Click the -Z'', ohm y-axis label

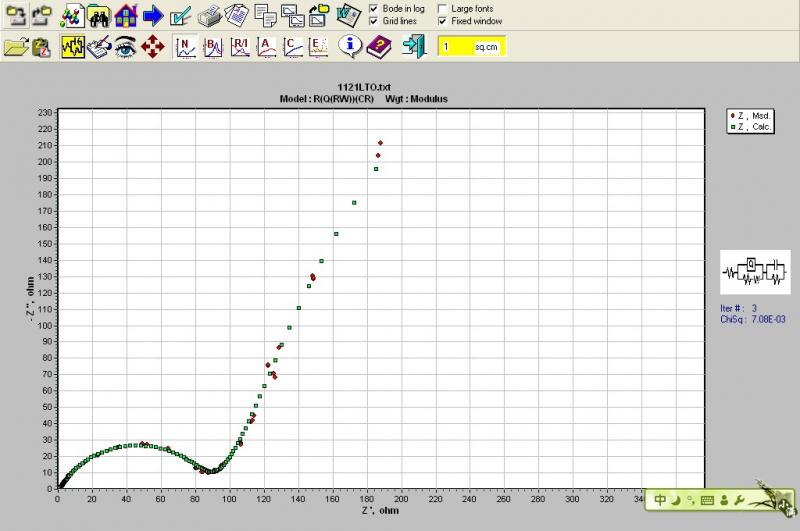coord(30,299)
